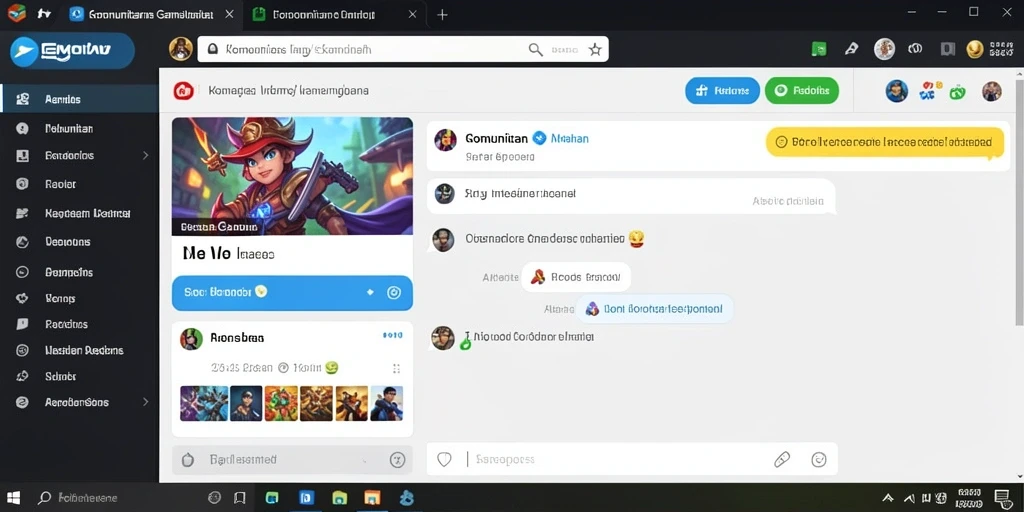Click the Roods Broood reaction chip
1024x512 pixels.
575,277
